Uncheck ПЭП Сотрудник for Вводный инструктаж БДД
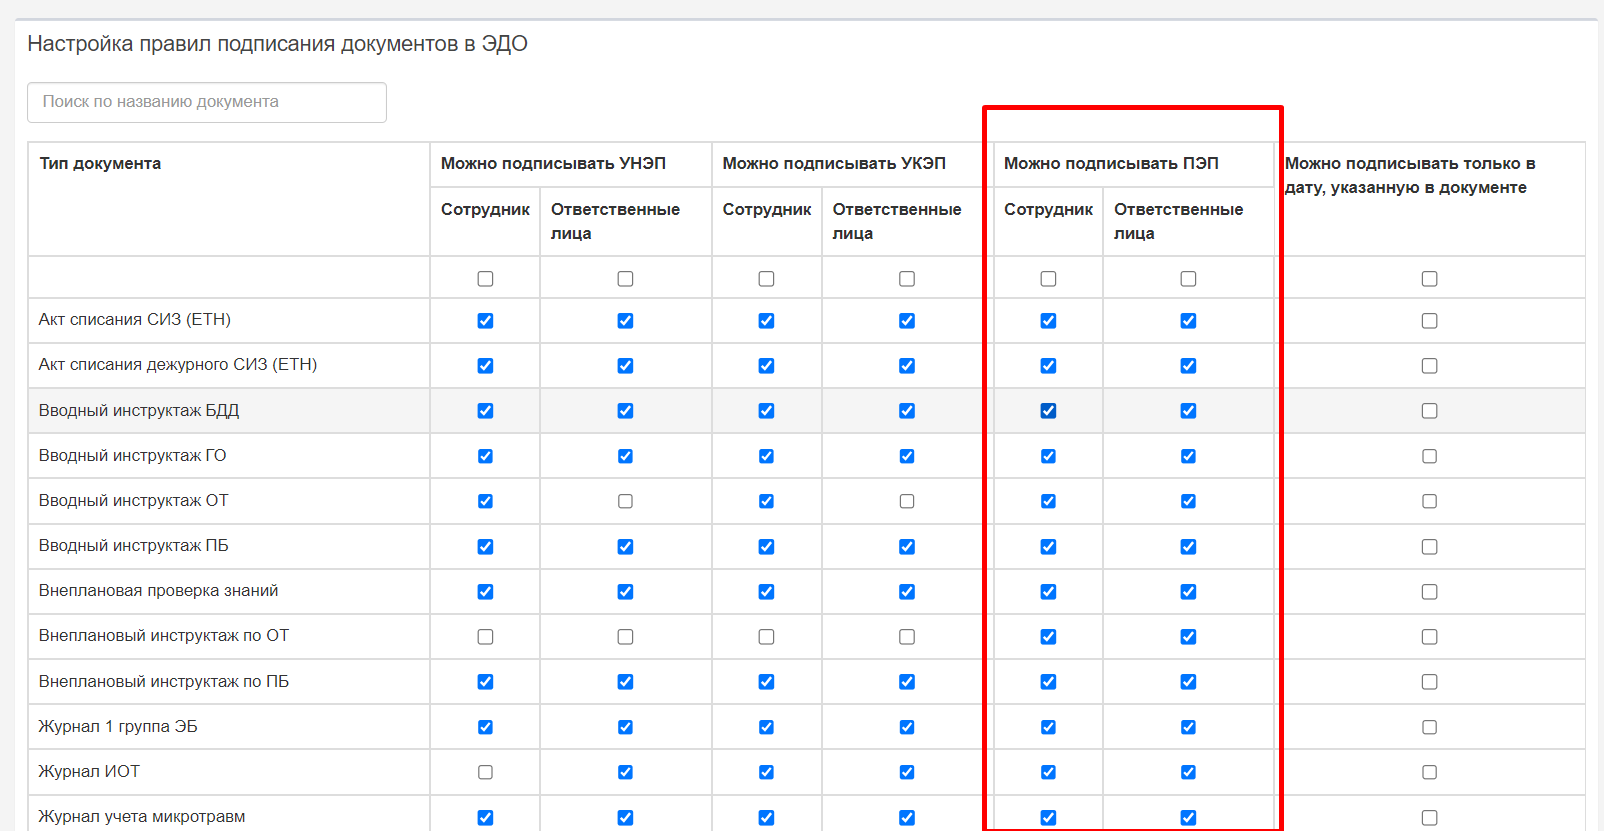Screen dimensions: 1604x831 click(1048, 411)
